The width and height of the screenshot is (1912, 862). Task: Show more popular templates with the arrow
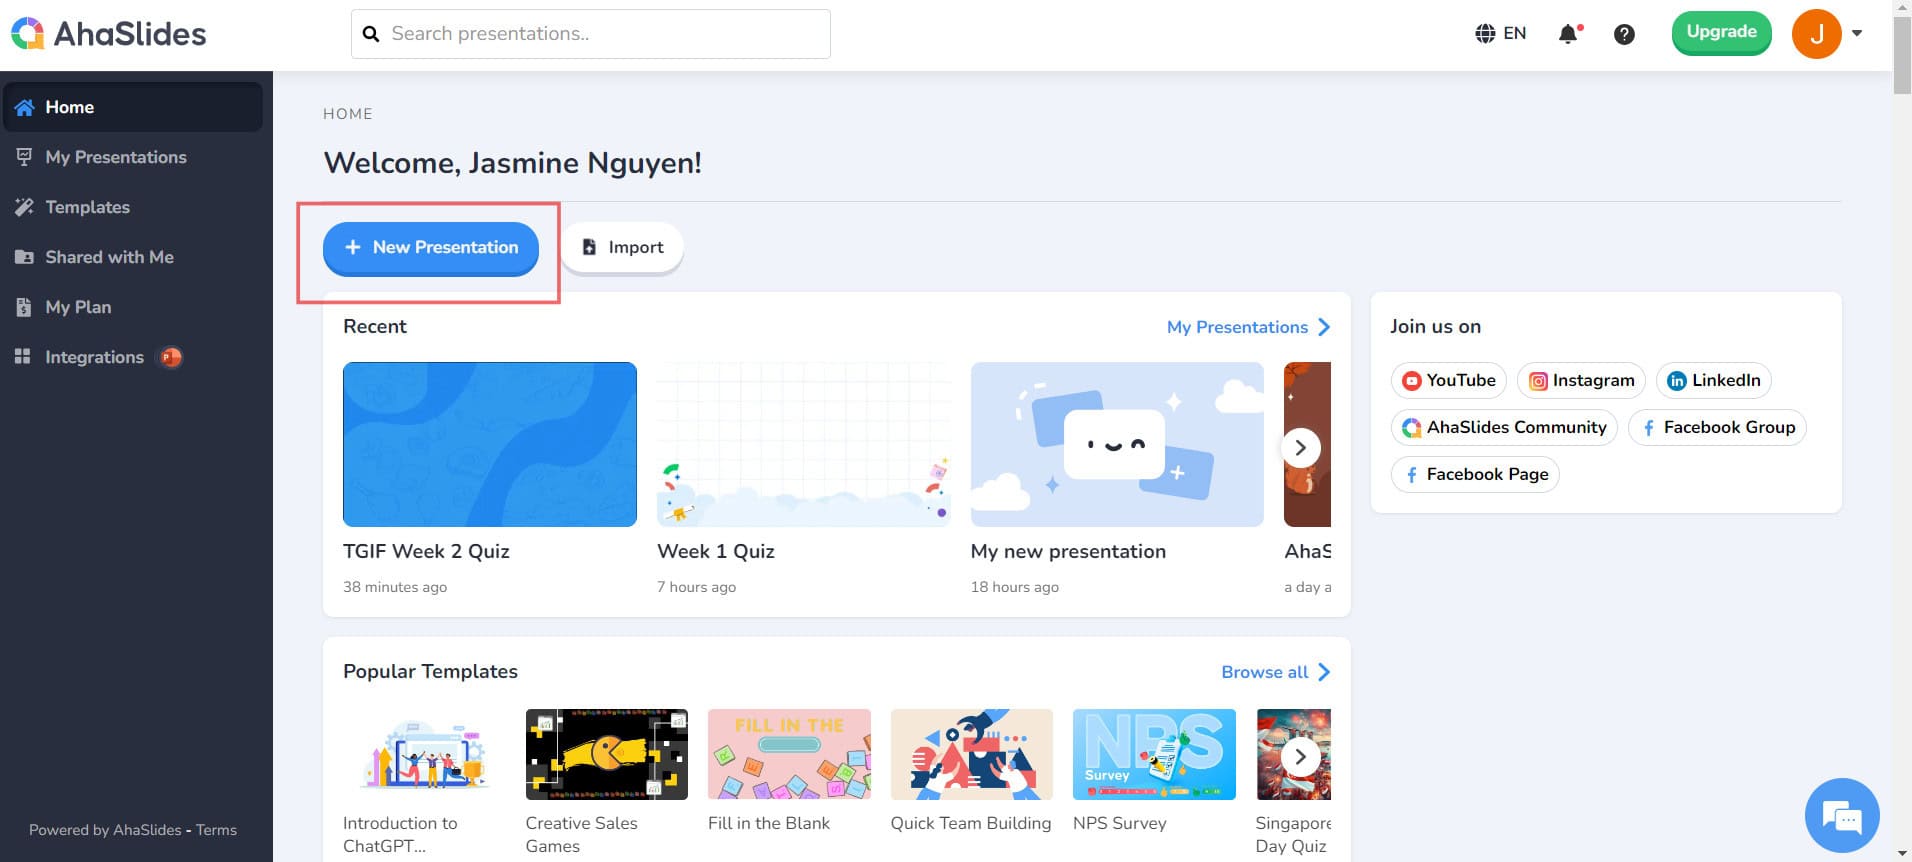pyautogui.click(x=1300, y=757)
